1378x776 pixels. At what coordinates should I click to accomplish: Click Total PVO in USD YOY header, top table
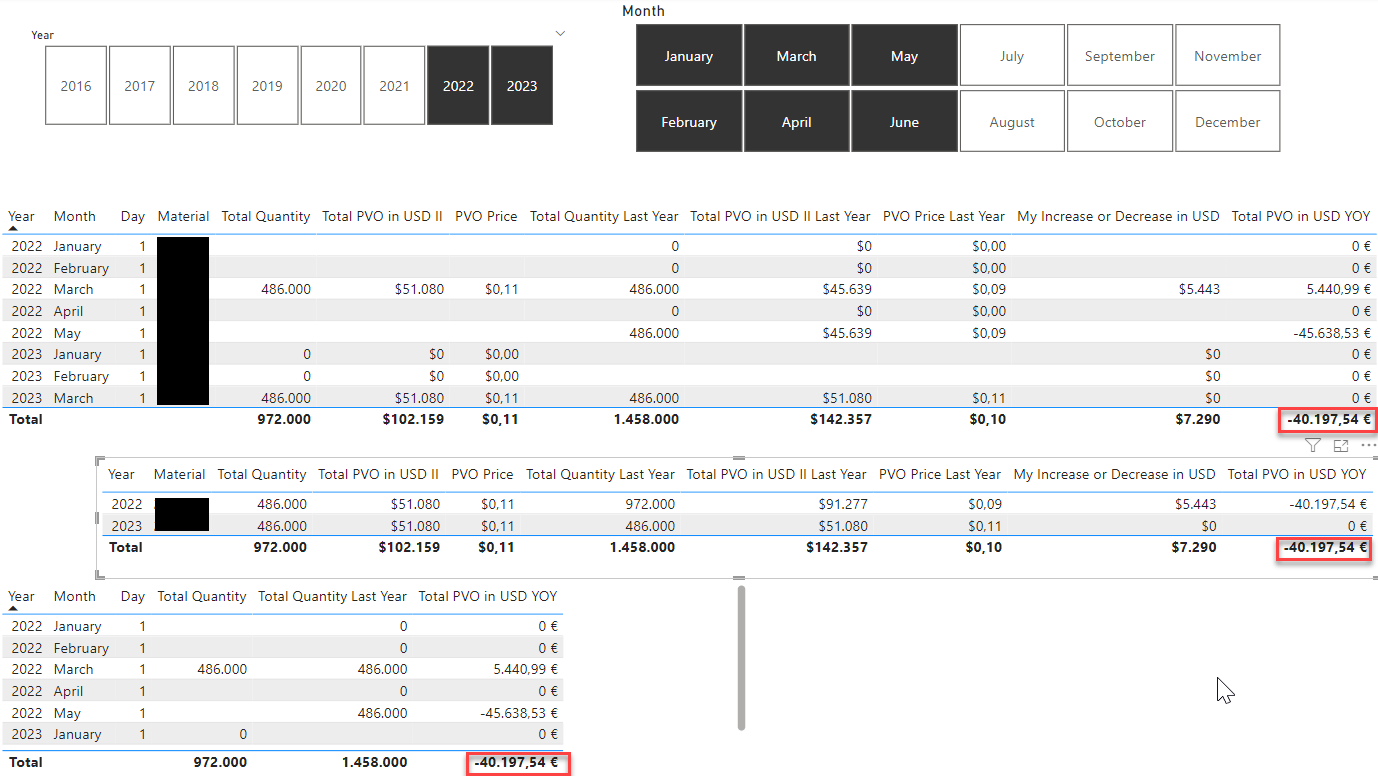coord(1300,216)
